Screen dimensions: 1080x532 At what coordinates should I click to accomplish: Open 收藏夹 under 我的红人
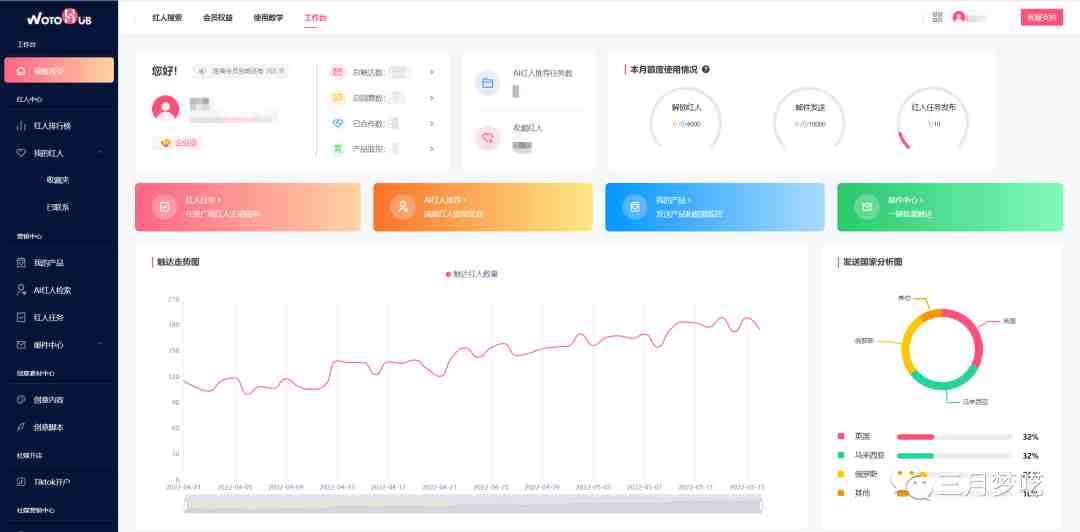(59, 180)
